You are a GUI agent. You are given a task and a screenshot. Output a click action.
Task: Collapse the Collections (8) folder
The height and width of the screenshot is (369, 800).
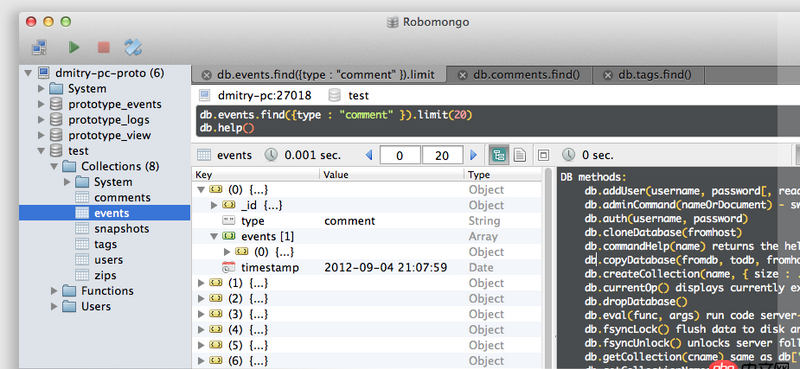point(54,166)
